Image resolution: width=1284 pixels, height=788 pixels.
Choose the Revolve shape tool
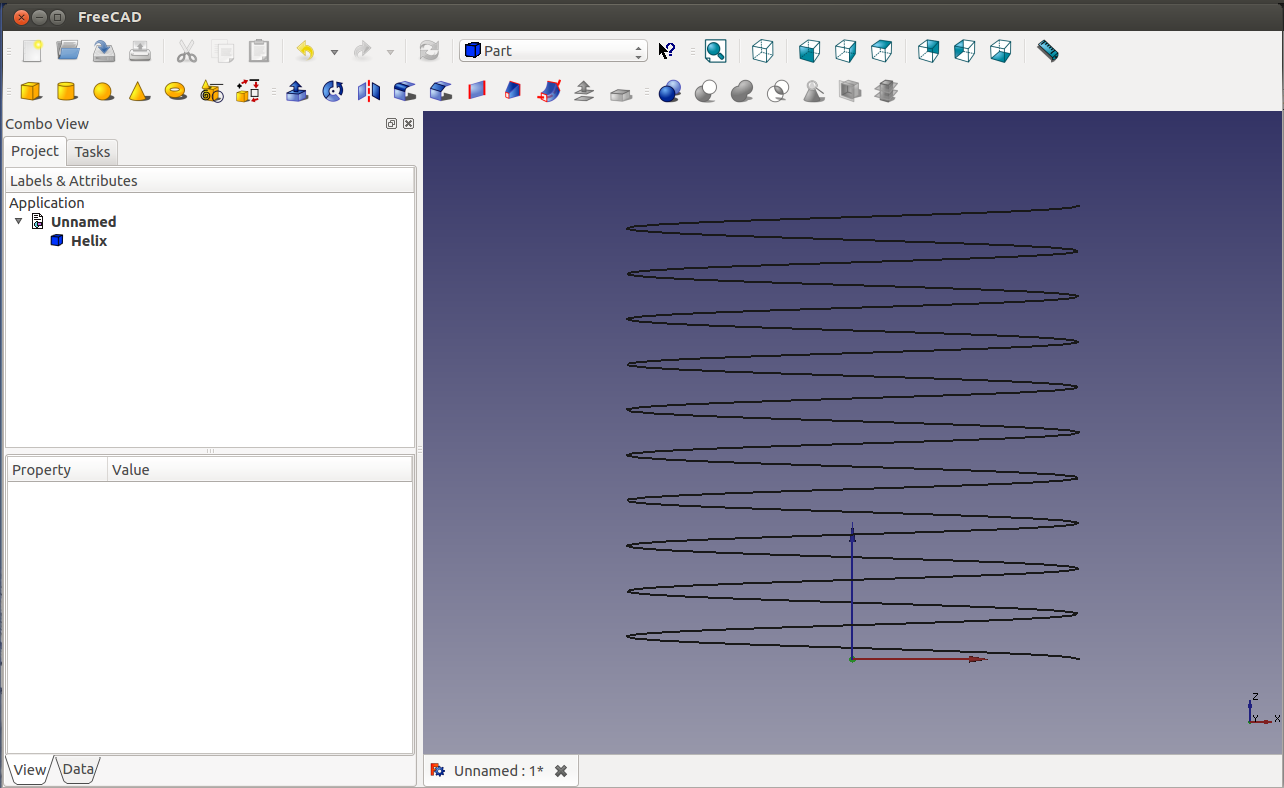tap(333, 92)
